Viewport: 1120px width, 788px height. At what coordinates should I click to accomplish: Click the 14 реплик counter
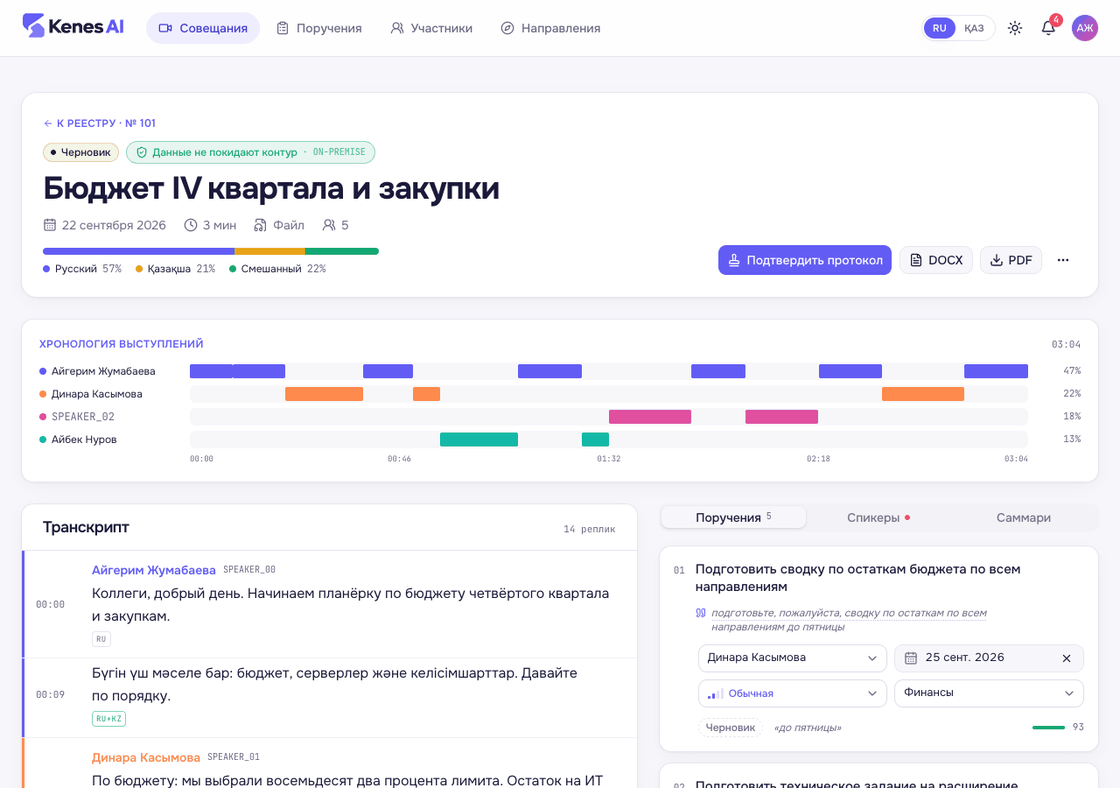(589, 529)
